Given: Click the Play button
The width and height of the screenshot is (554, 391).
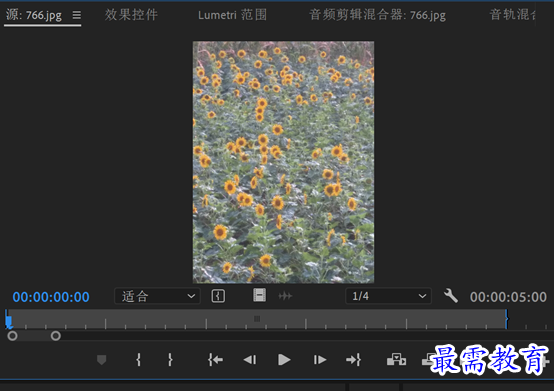Looking at the screenshot, I should [284, 360].
